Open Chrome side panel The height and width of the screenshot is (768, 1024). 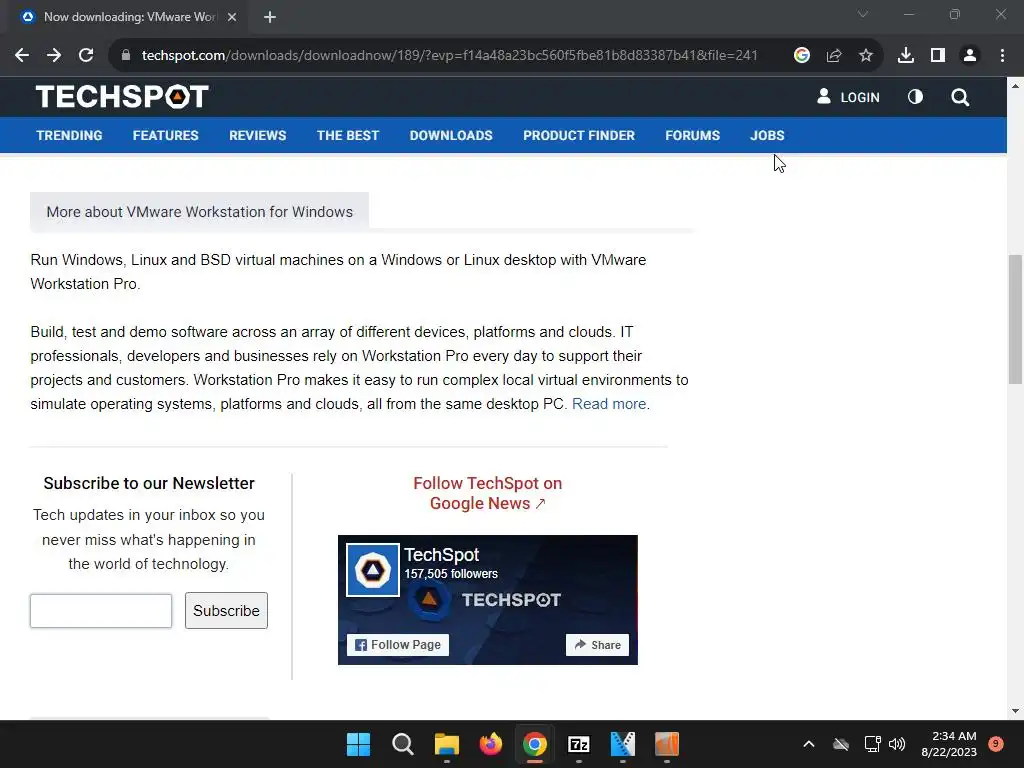(x=938, y=56)
